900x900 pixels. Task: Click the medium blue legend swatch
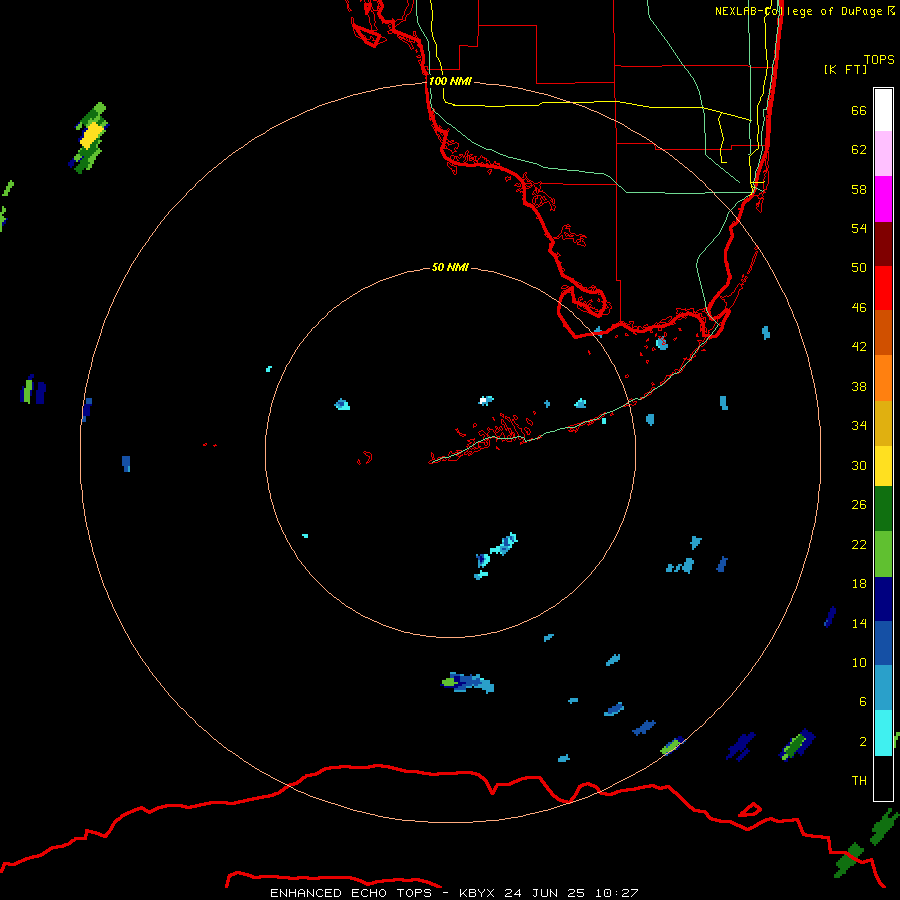tap(883, 643)
